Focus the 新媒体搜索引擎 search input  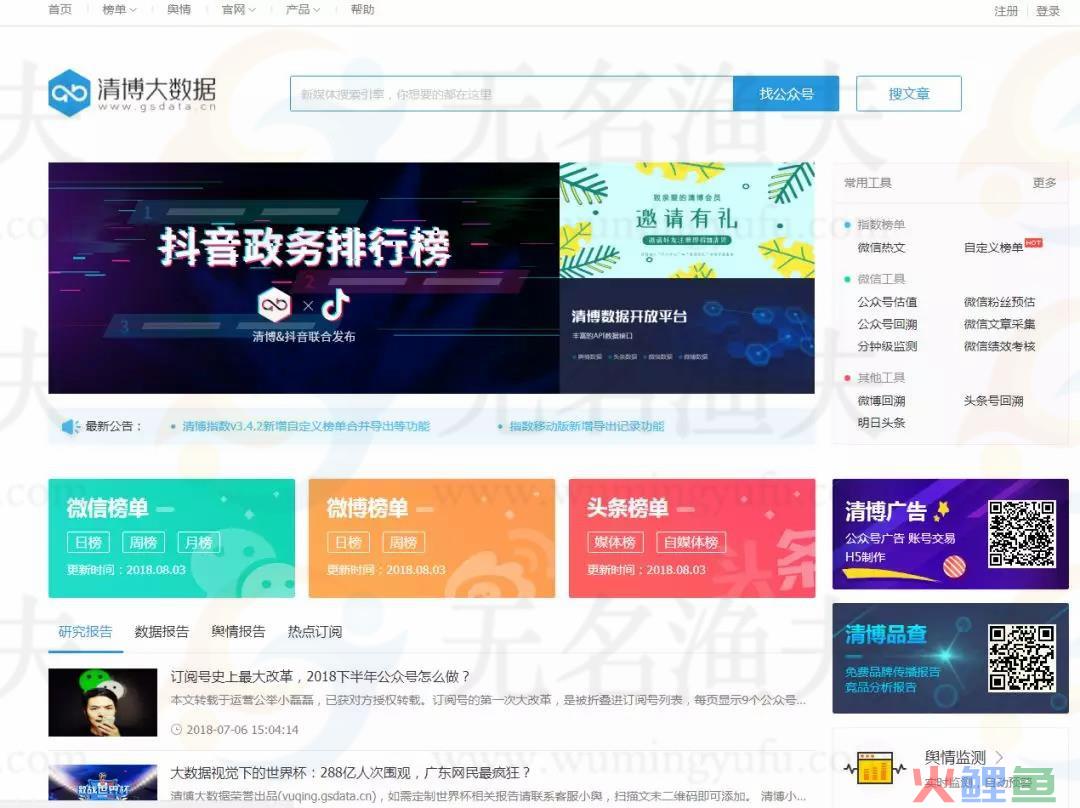coord(511,94)
